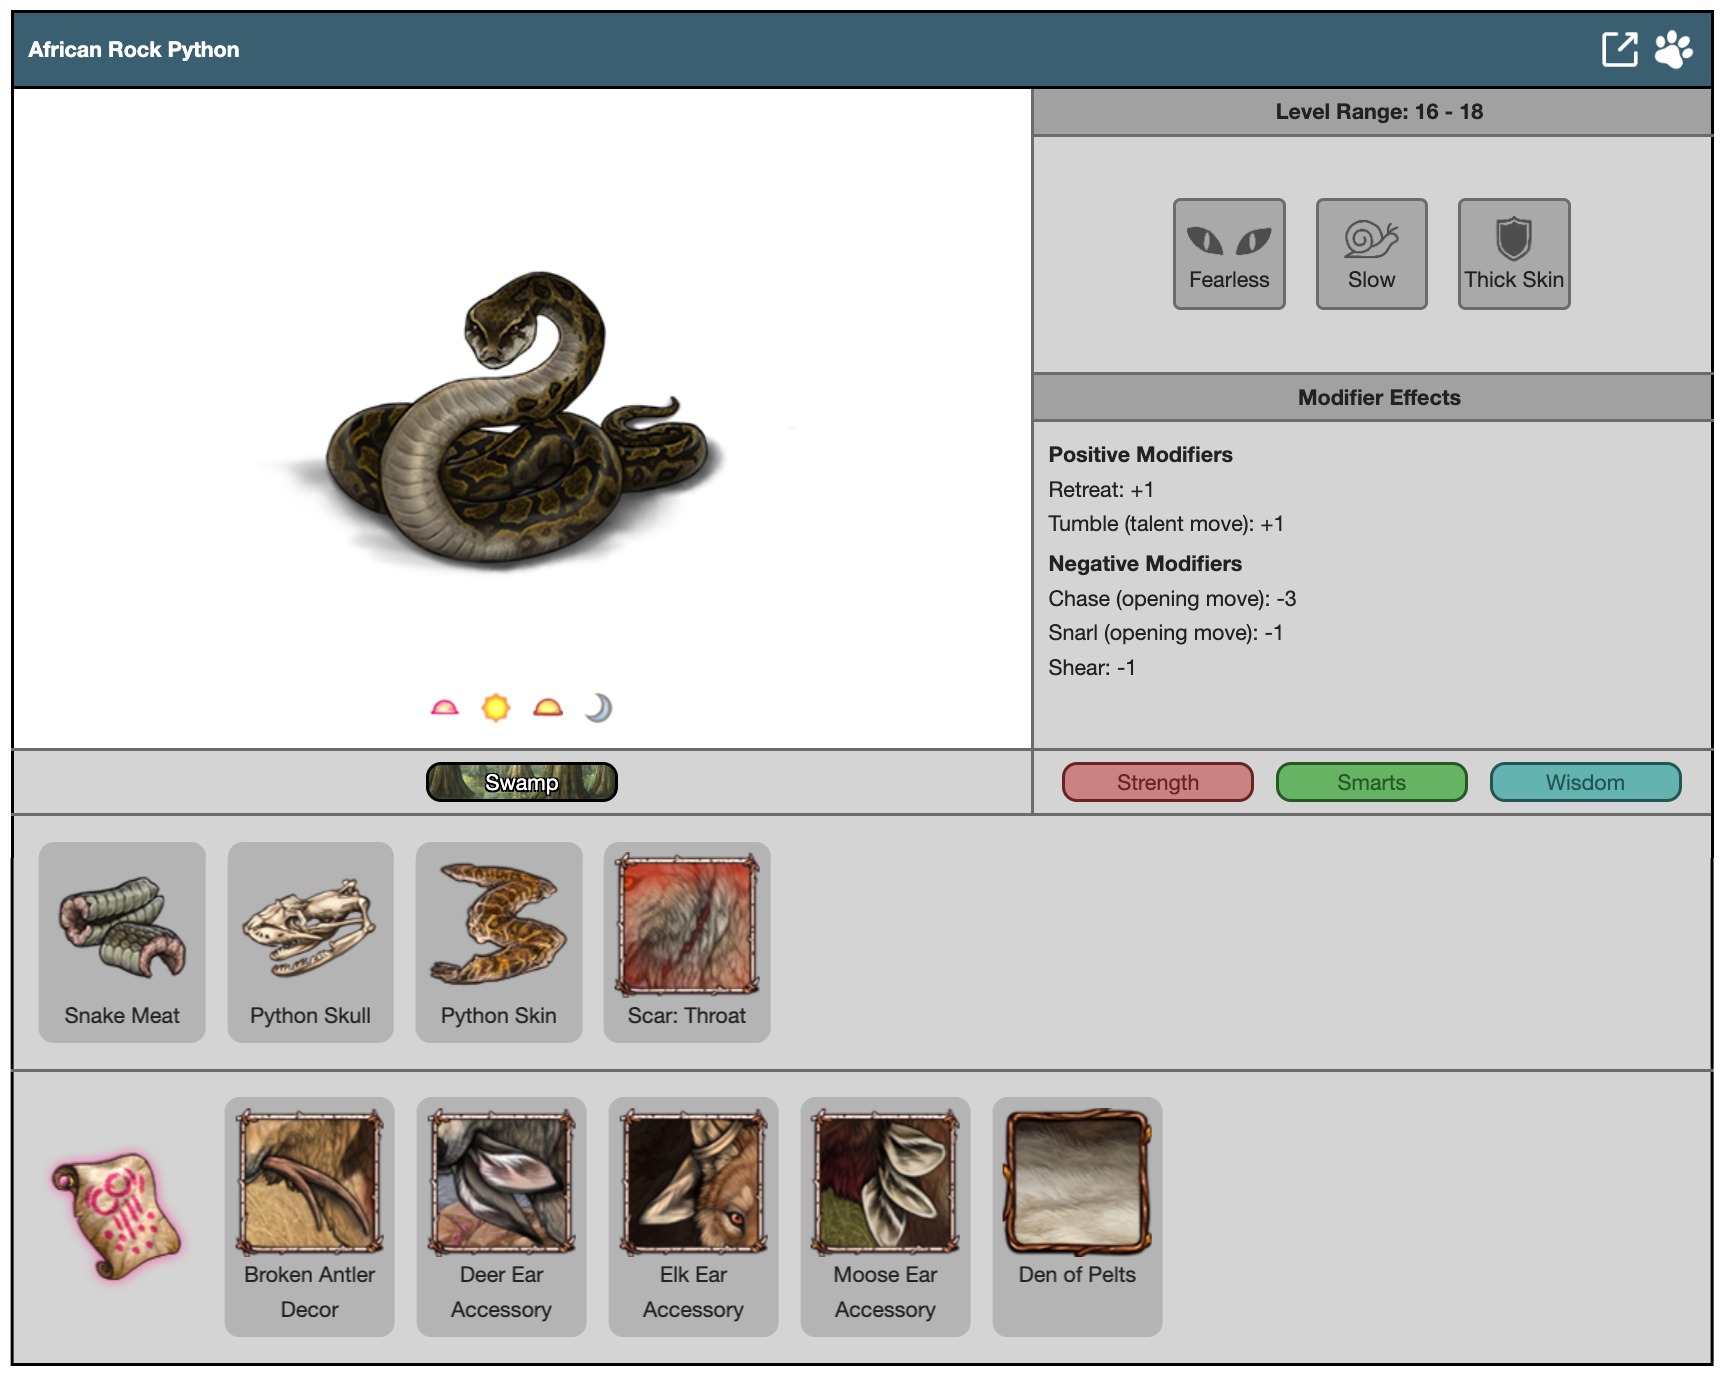Click the crescent moon night icon

pos(598,708)
